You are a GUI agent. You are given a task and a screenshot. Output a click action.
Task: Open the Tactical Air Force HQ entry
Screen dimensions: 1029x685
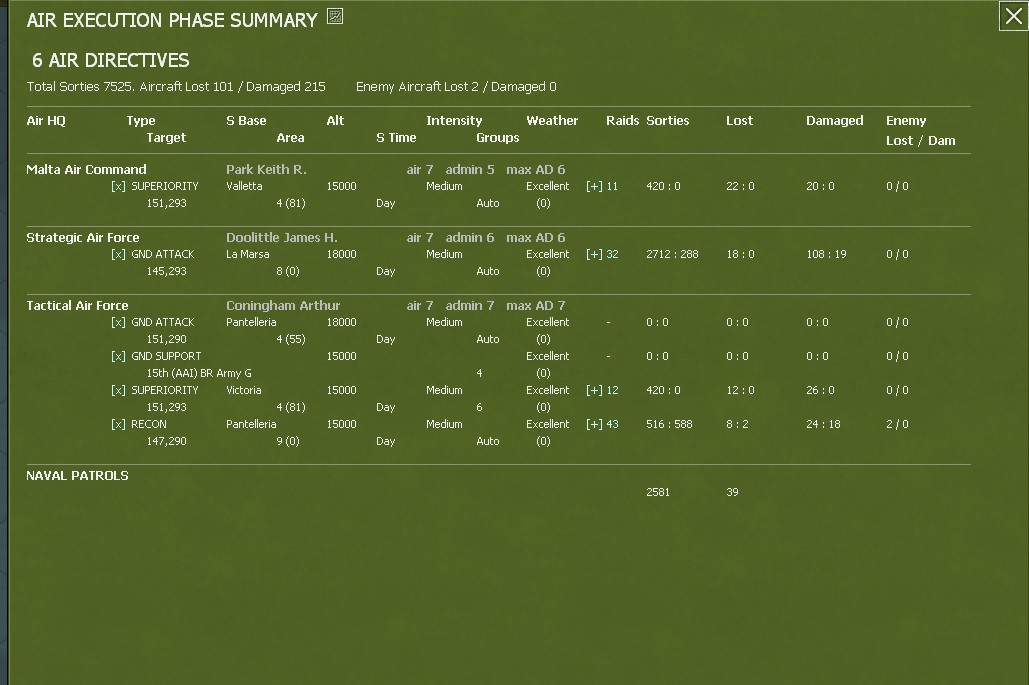click(77, 306)
